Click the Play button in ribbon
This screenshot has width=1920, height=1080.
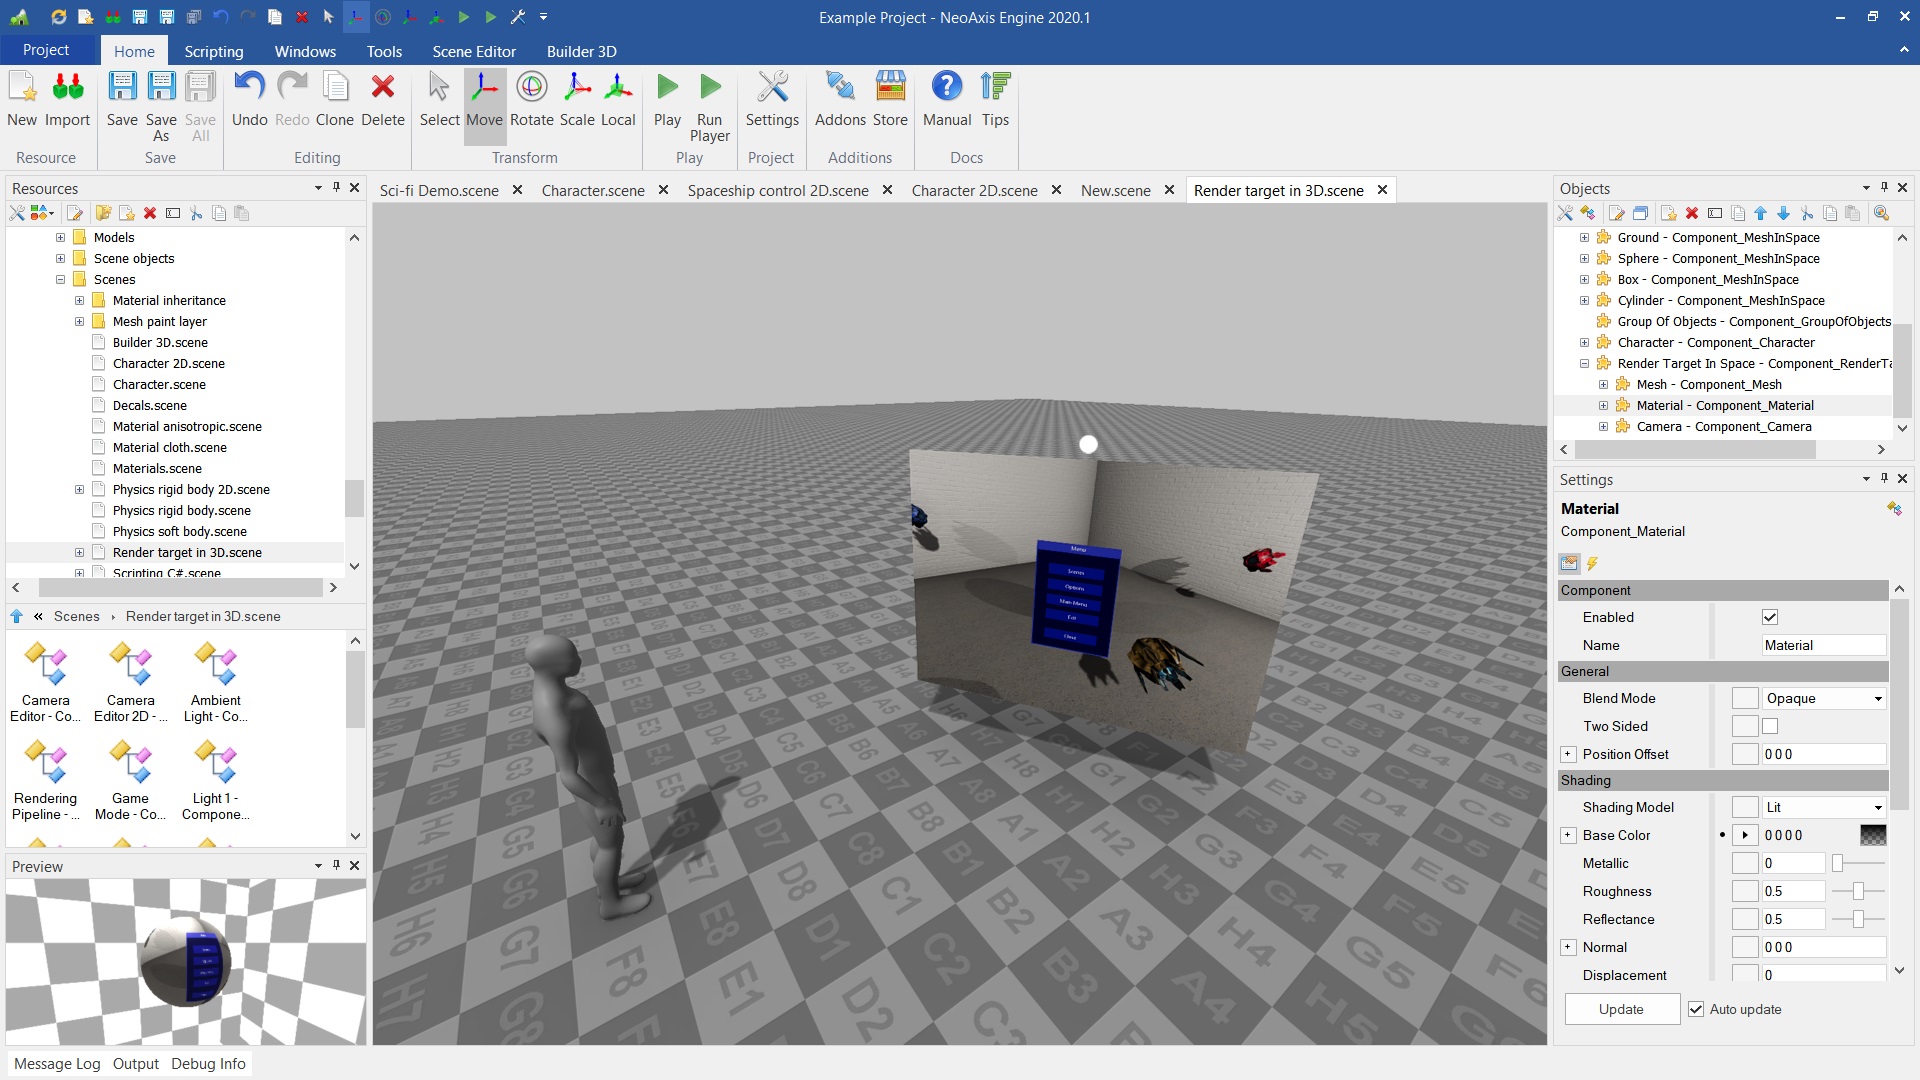[667, 88]
